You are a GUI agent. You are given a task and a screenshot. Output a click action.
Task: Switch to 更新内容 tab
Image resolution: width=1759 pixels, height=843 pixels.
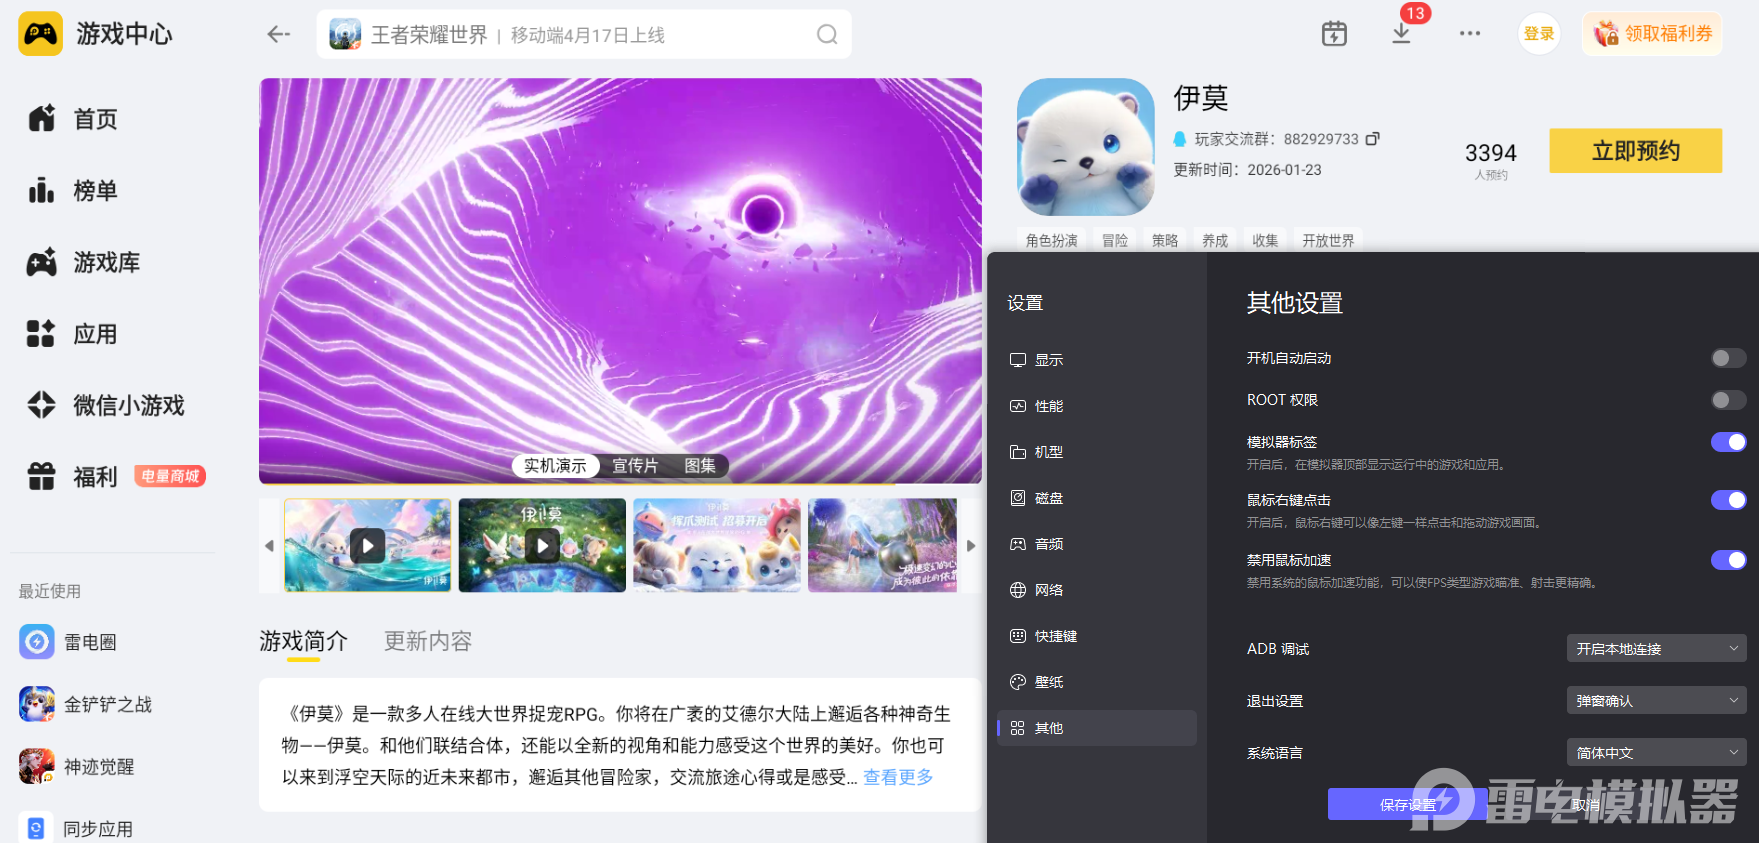(428, 641)
